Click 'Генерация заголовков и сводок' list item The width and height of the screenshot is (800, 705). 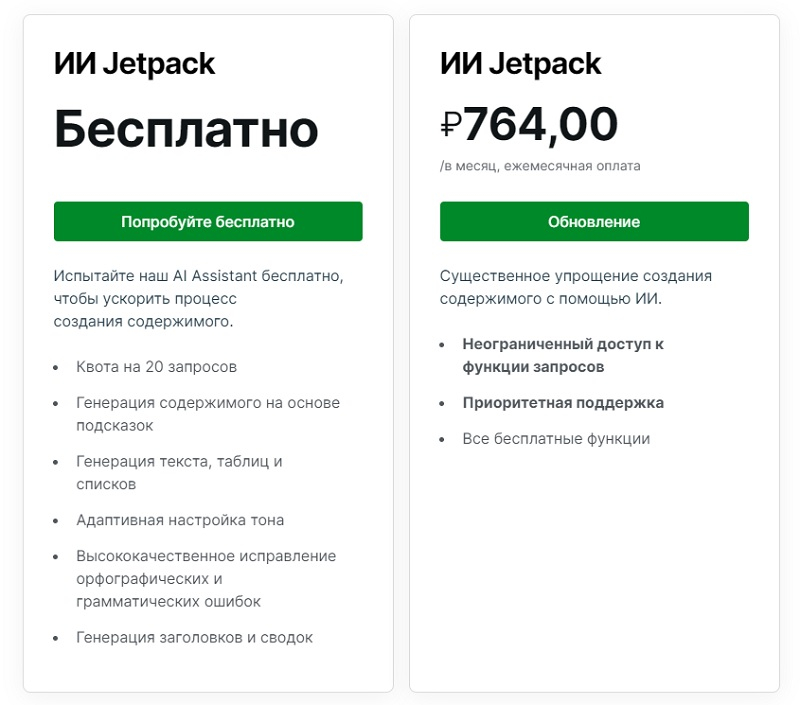(194, 637)
